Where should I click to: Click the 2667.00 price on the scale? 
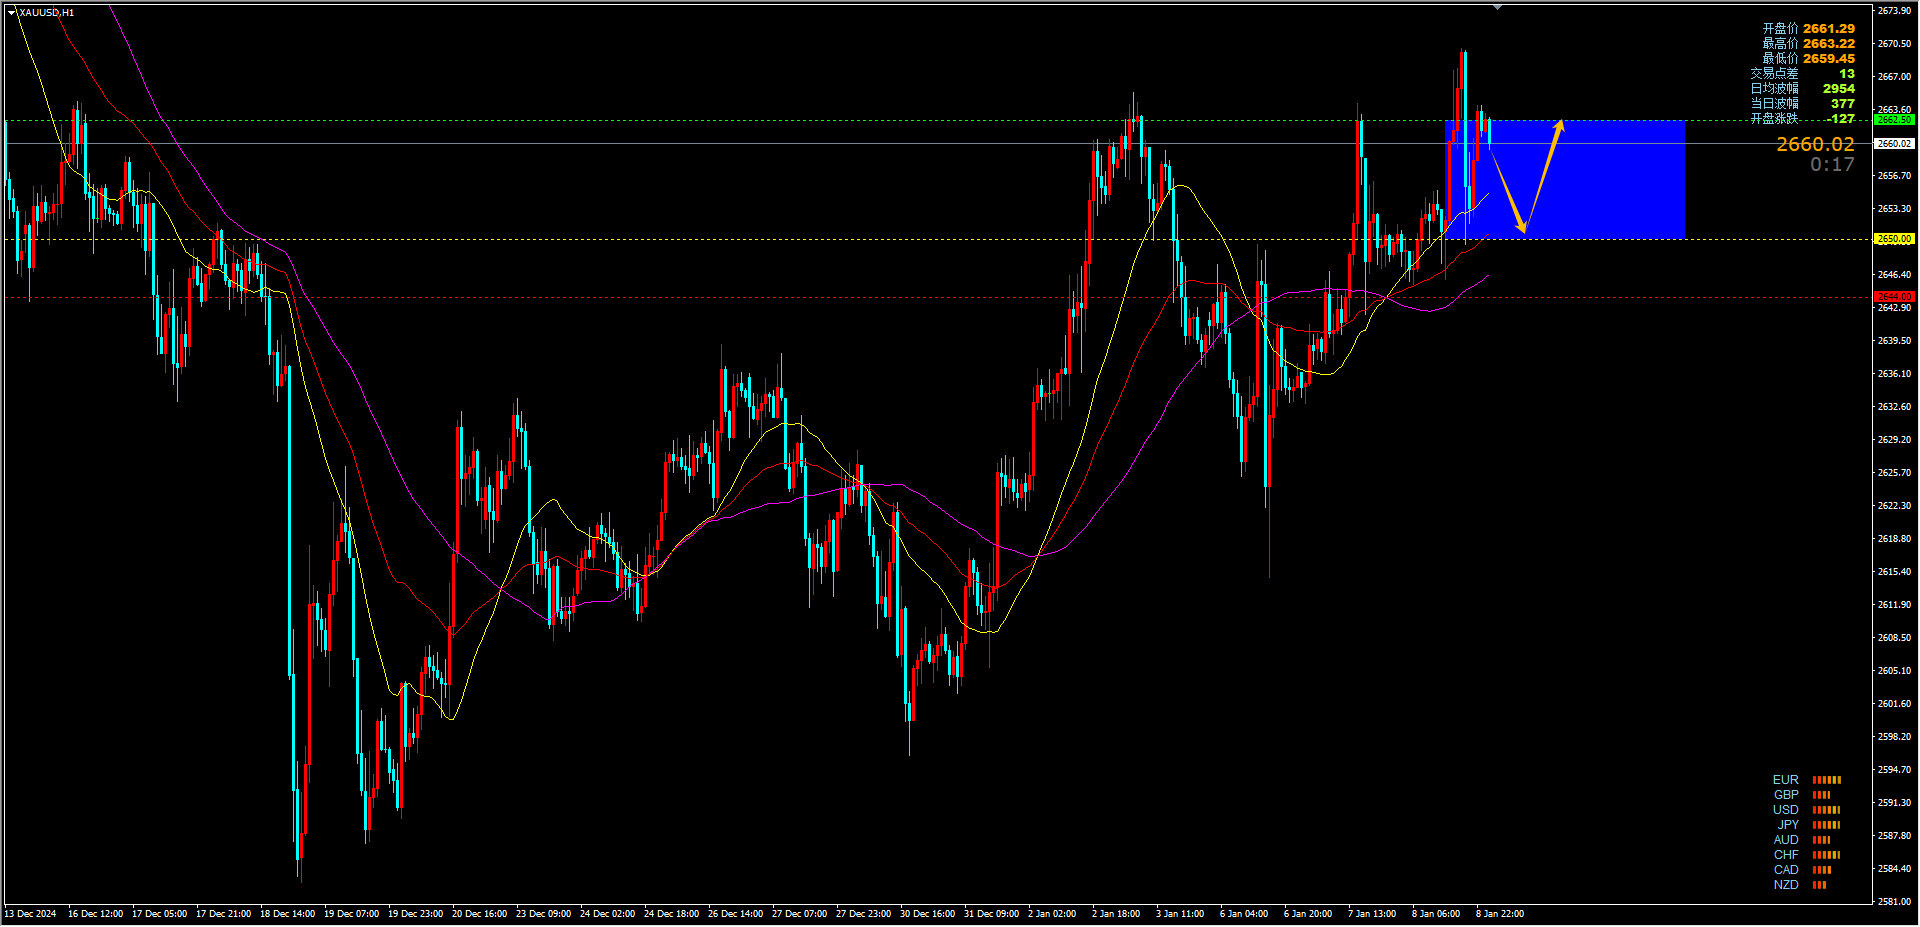point(1894,77)
